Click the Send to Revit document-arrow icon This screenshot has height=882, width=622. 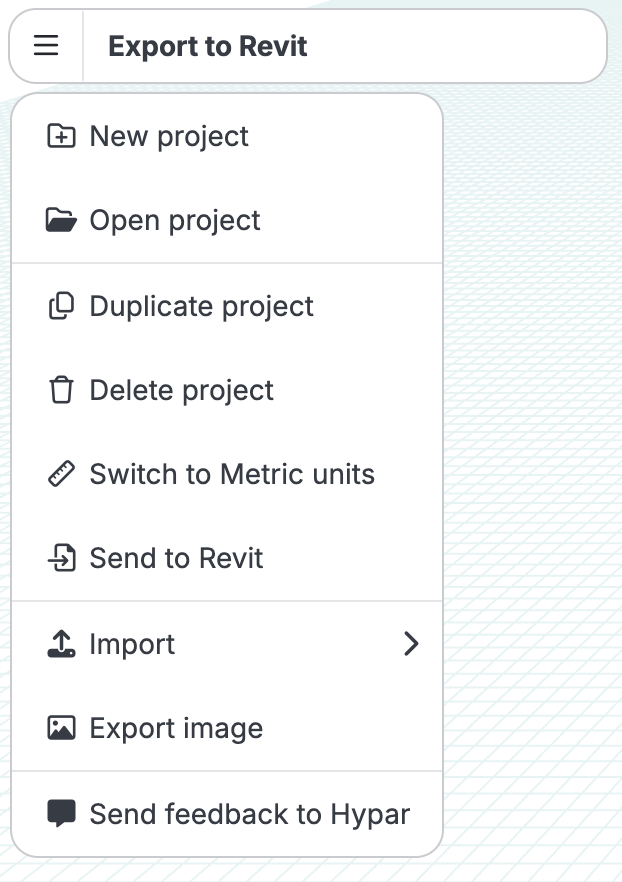coord(61,558)
